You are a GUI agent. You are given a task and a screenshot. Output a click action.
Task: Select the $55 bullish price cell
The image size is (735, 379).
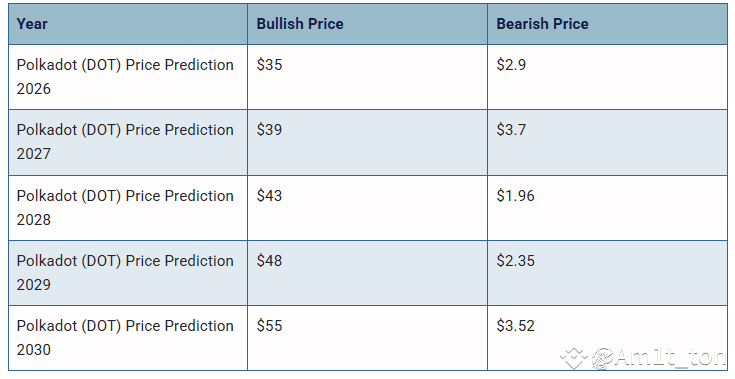[368, 338]
